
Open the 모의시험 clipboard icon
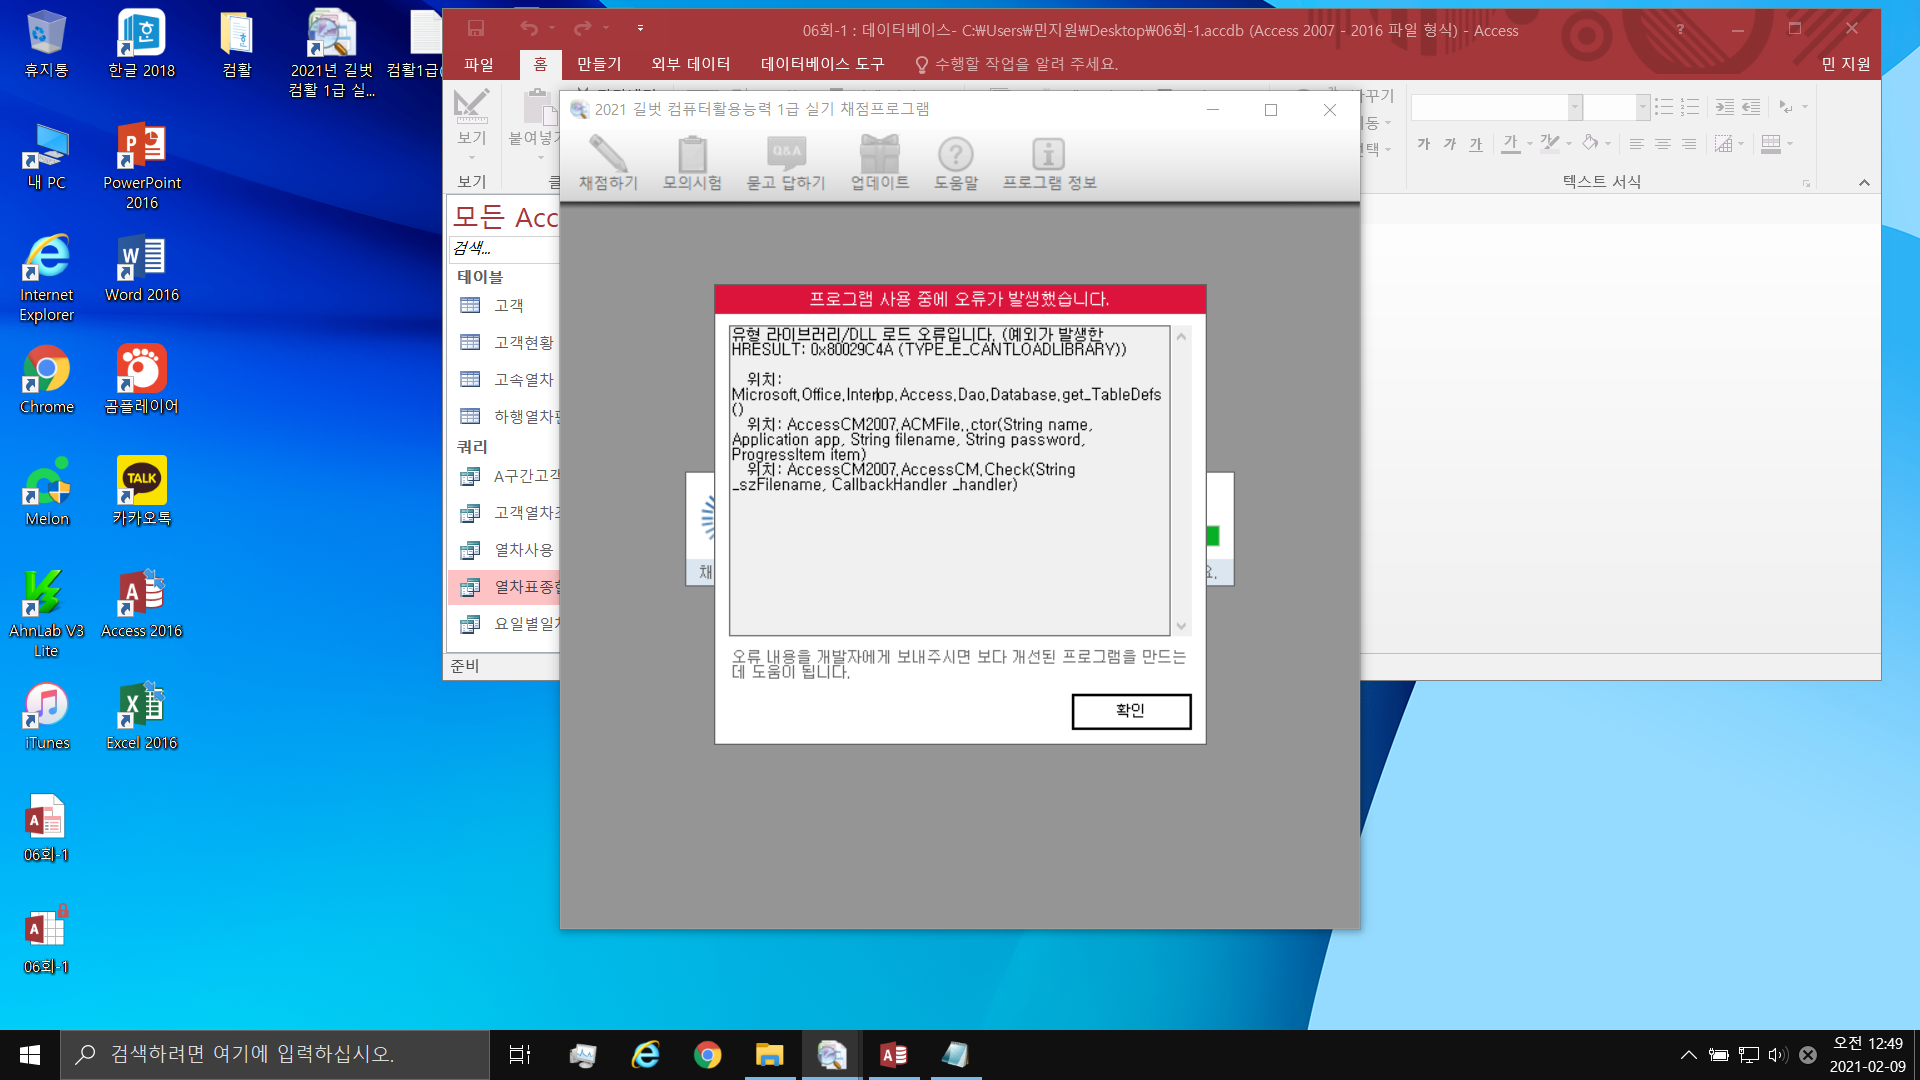[x=692, y=155]
